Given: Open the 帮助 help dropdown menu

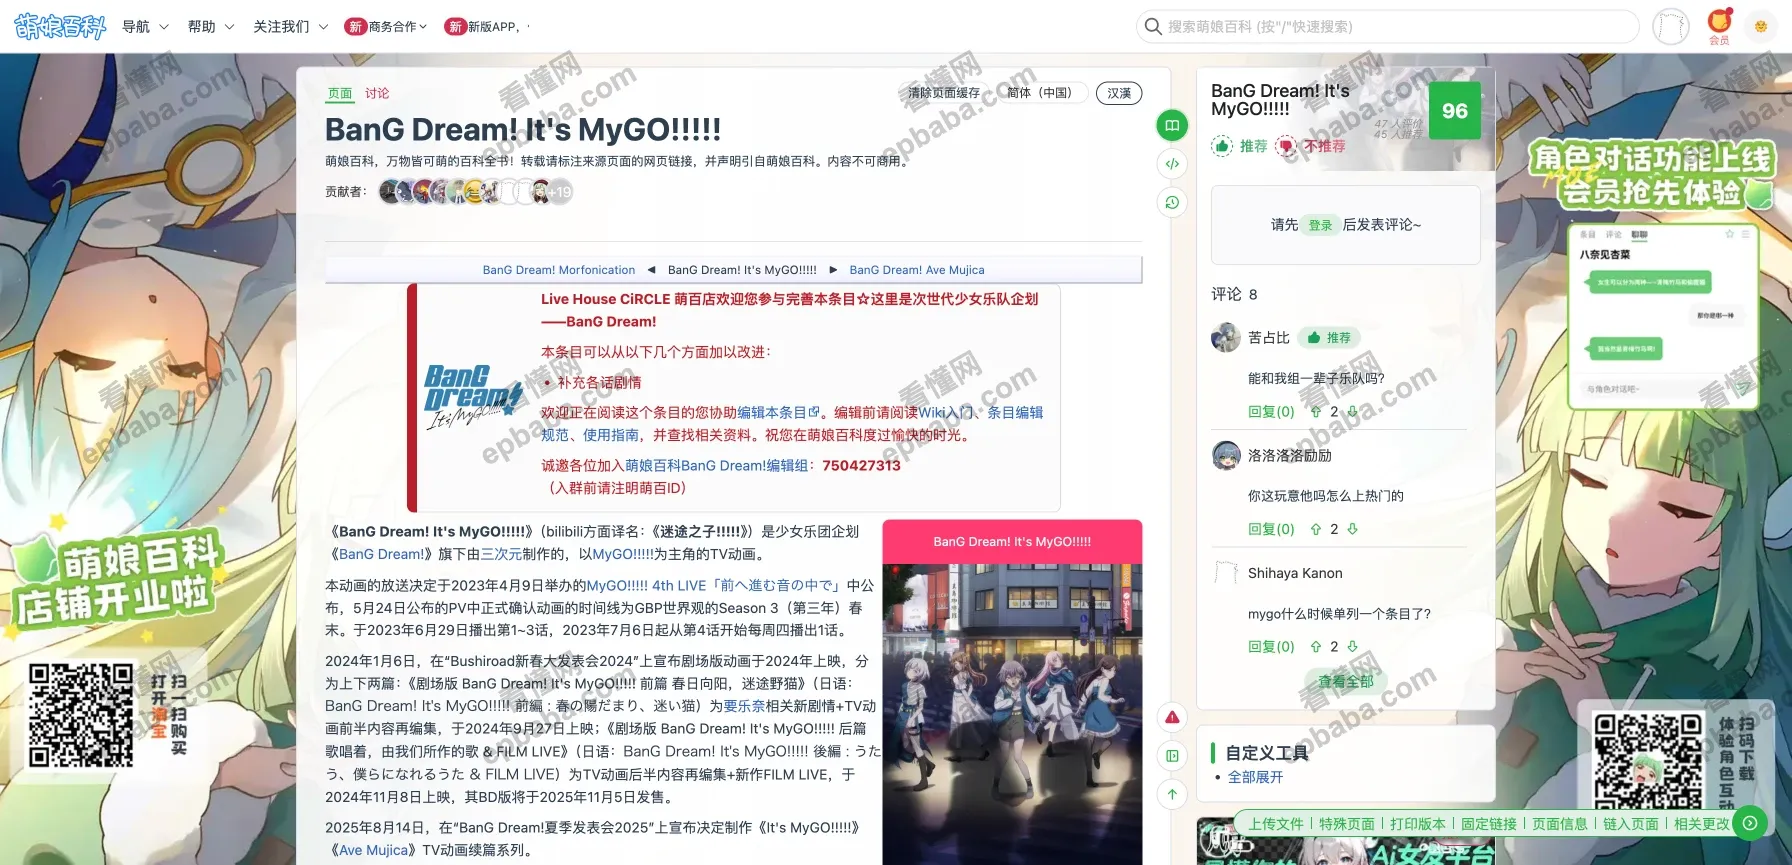Looking at the screenshot, I should tap(211, 27).
